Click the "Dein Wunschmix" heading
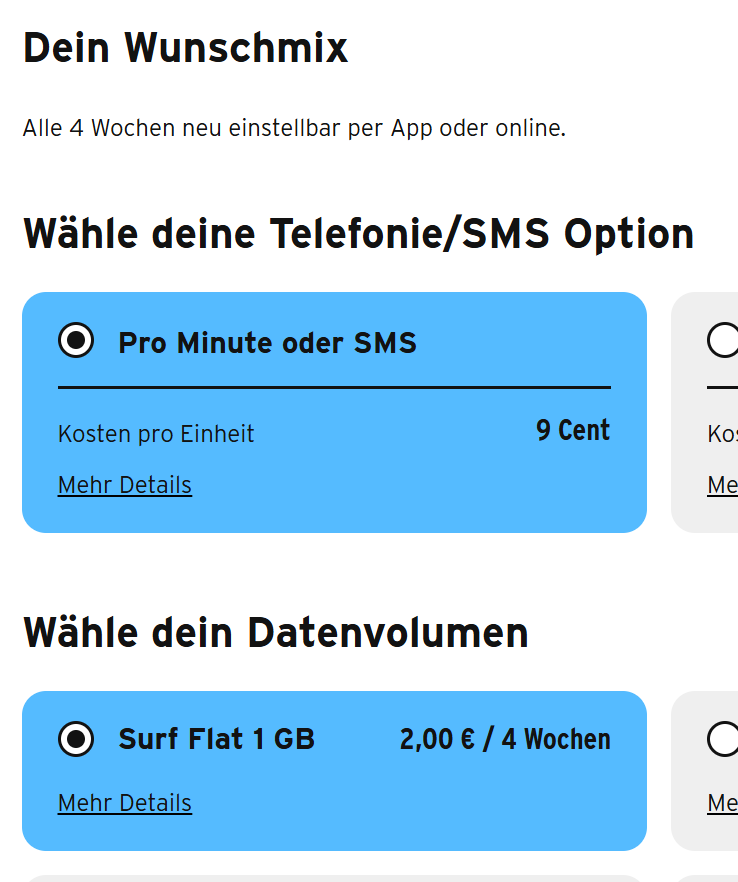738x882 pixels. click(185, 47)
